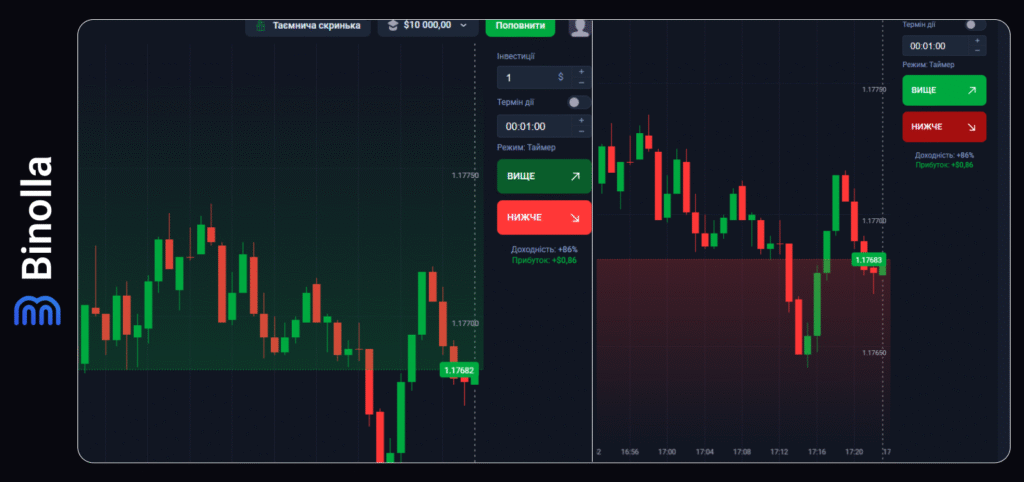Expand the $10 000,00 balance dropdown arrow
The image size is (1024, 482).
[463, 25]
